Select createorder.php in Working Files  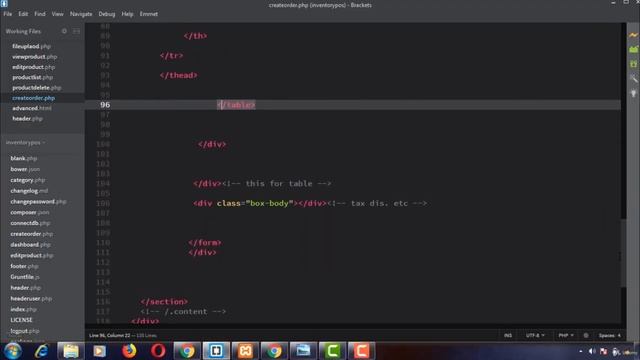click(x=33, y=98)
